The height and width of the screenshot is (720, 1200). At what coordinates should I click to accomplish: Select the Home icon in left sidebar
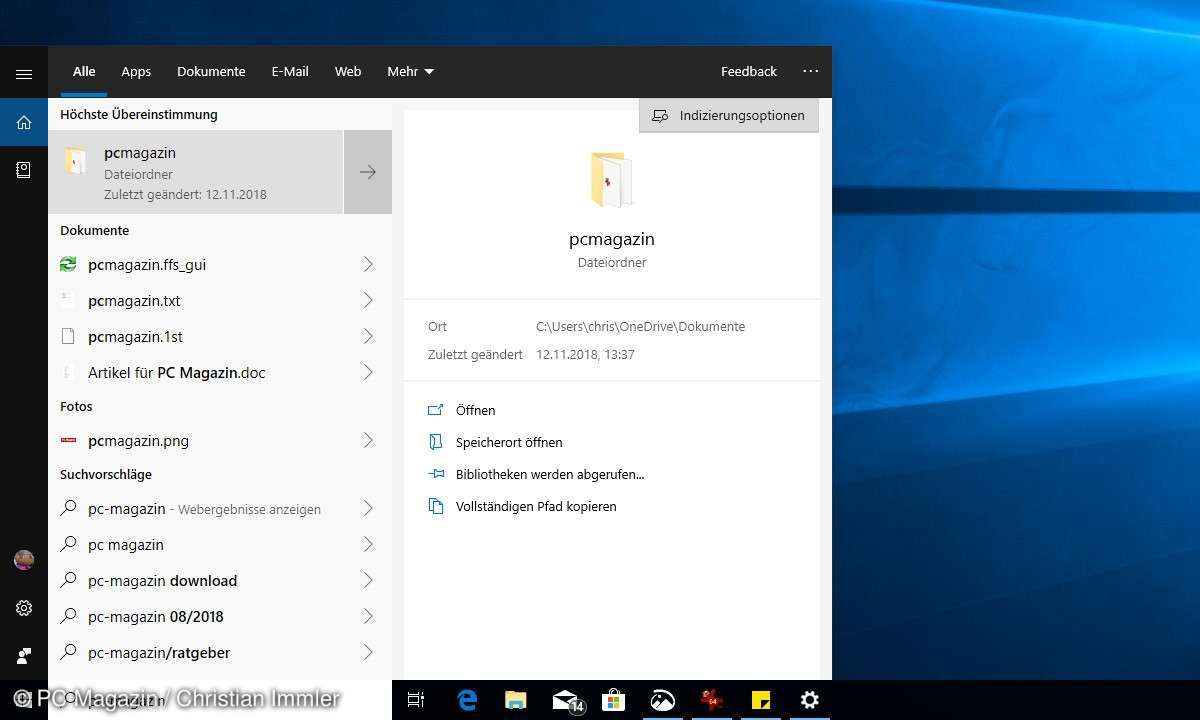(24, 123)
